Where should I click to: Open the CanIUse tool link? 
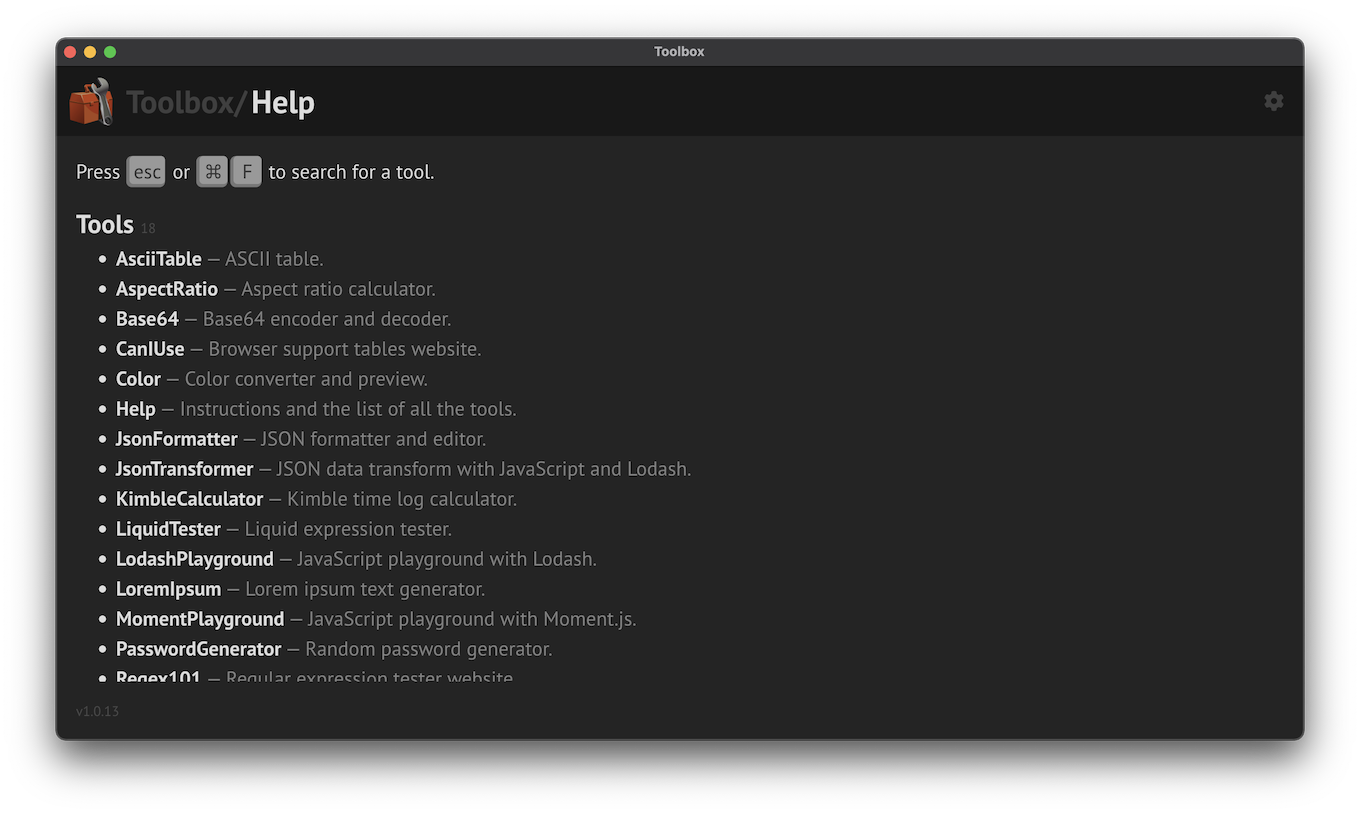pyautogui.click(x=150, y=349)
